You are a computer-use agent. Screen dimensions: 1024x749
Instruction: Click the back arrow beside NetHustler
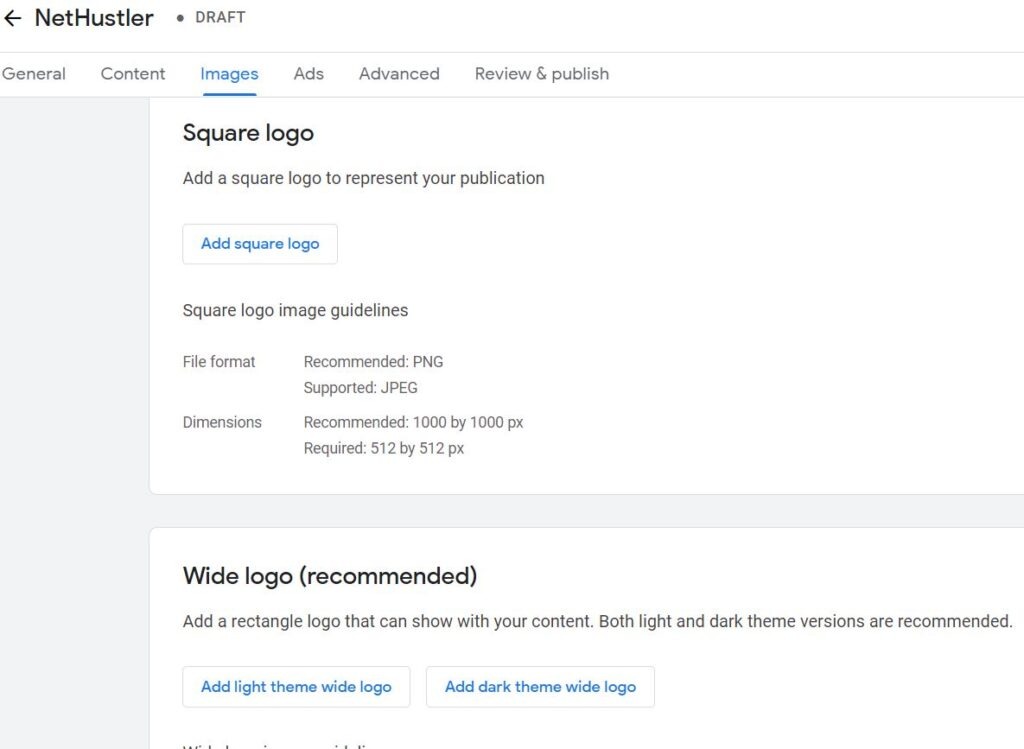[13, 18]
